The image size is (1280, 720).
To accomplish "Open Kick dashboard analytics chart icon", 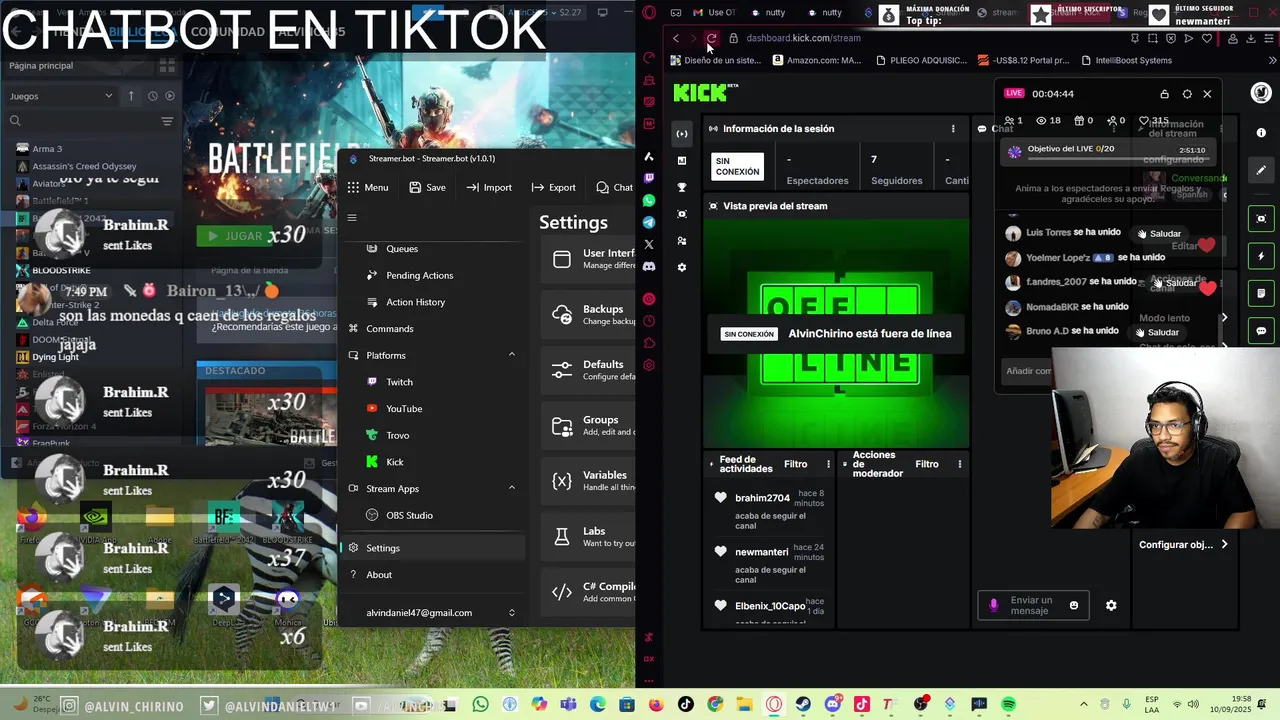I will click(x=681, y=160).
